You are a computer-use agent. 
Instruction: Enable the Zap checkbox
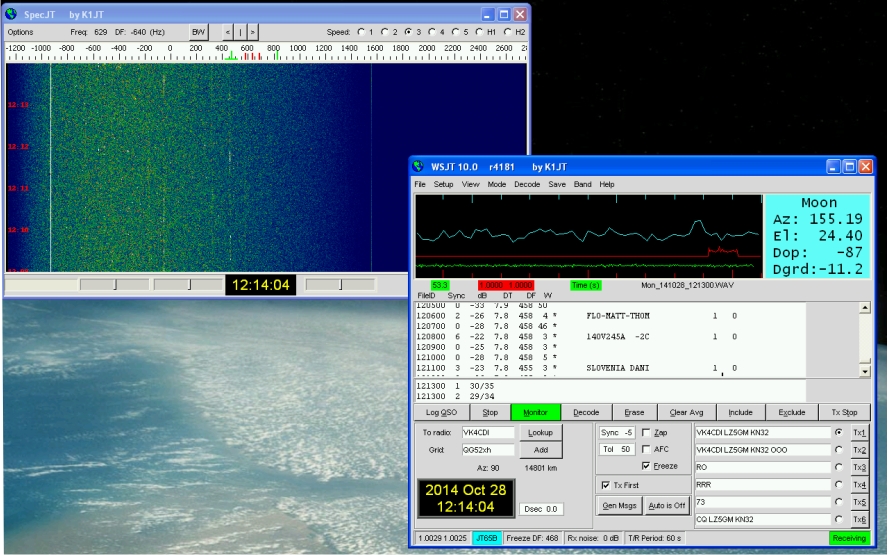click(646, 433)
